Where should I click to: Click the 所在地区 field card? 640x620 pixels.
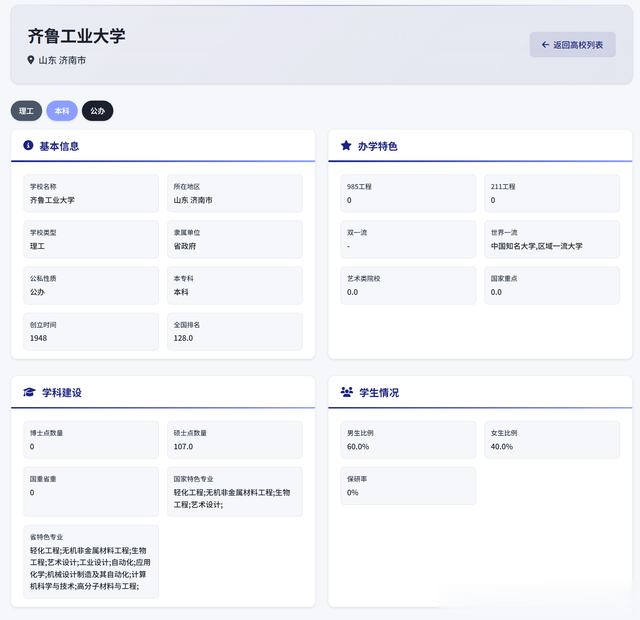[x=235, y=193]
